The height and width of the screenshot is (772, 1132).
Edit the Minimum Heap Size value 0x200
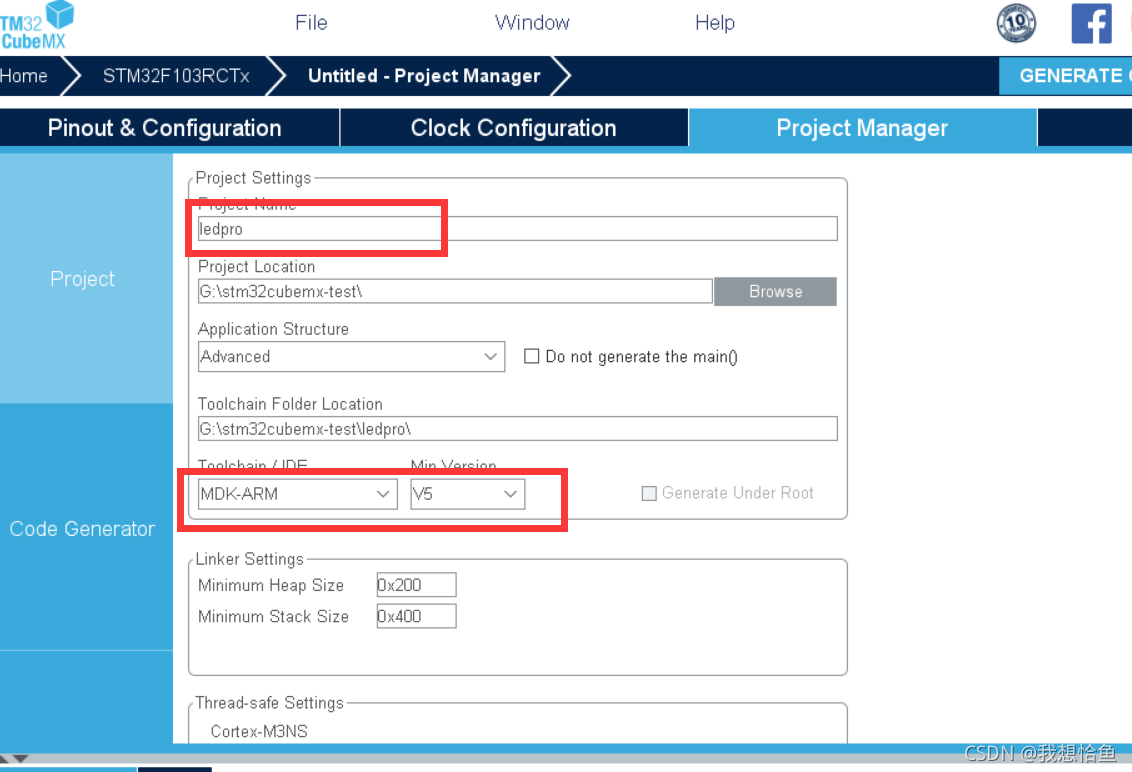[x=416, y=585]
